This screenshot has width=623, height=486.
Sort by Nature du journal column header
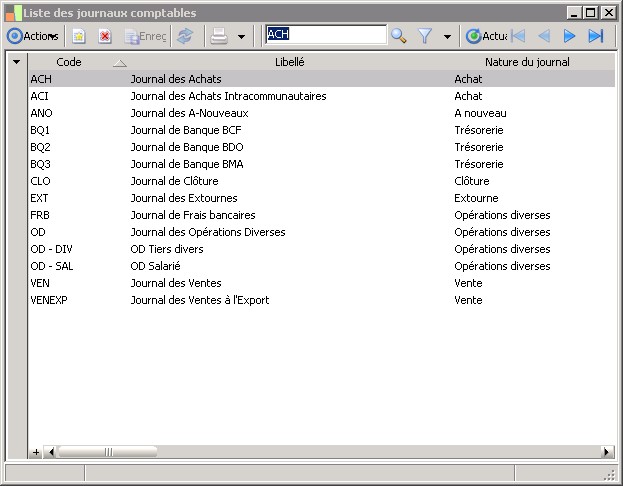point(527,62)
